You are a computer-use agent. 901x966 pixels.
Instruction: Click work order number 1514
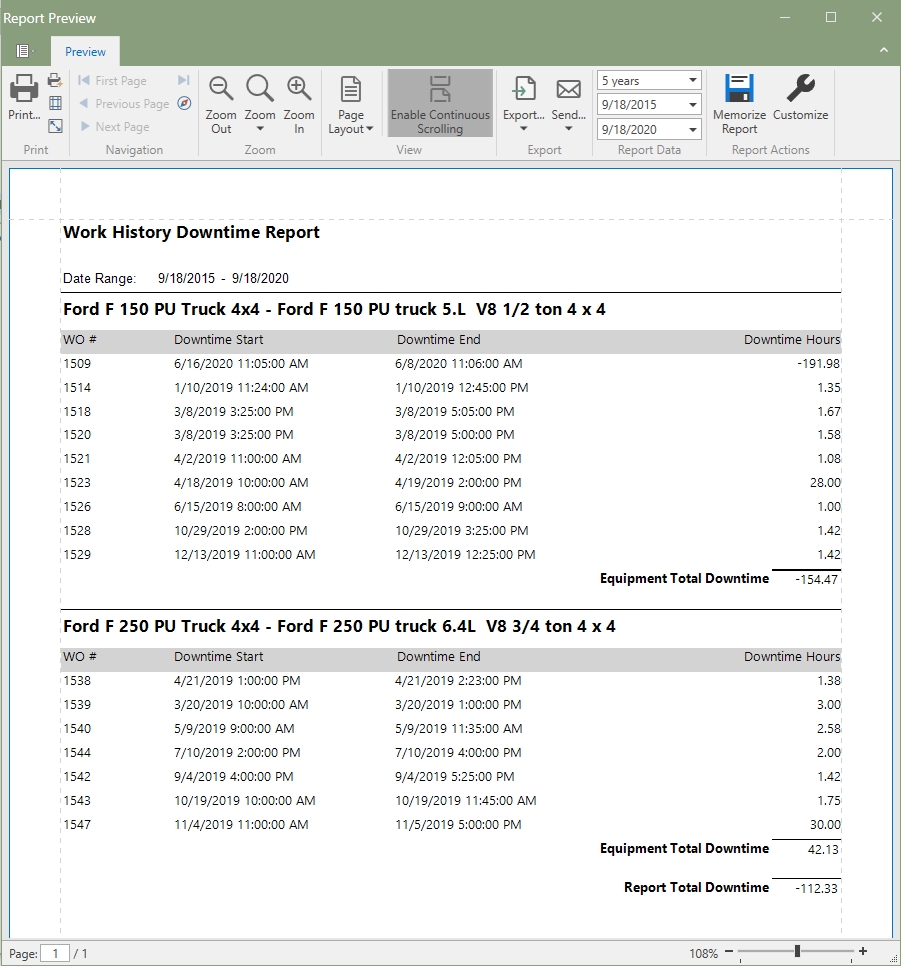pos(77,388)
